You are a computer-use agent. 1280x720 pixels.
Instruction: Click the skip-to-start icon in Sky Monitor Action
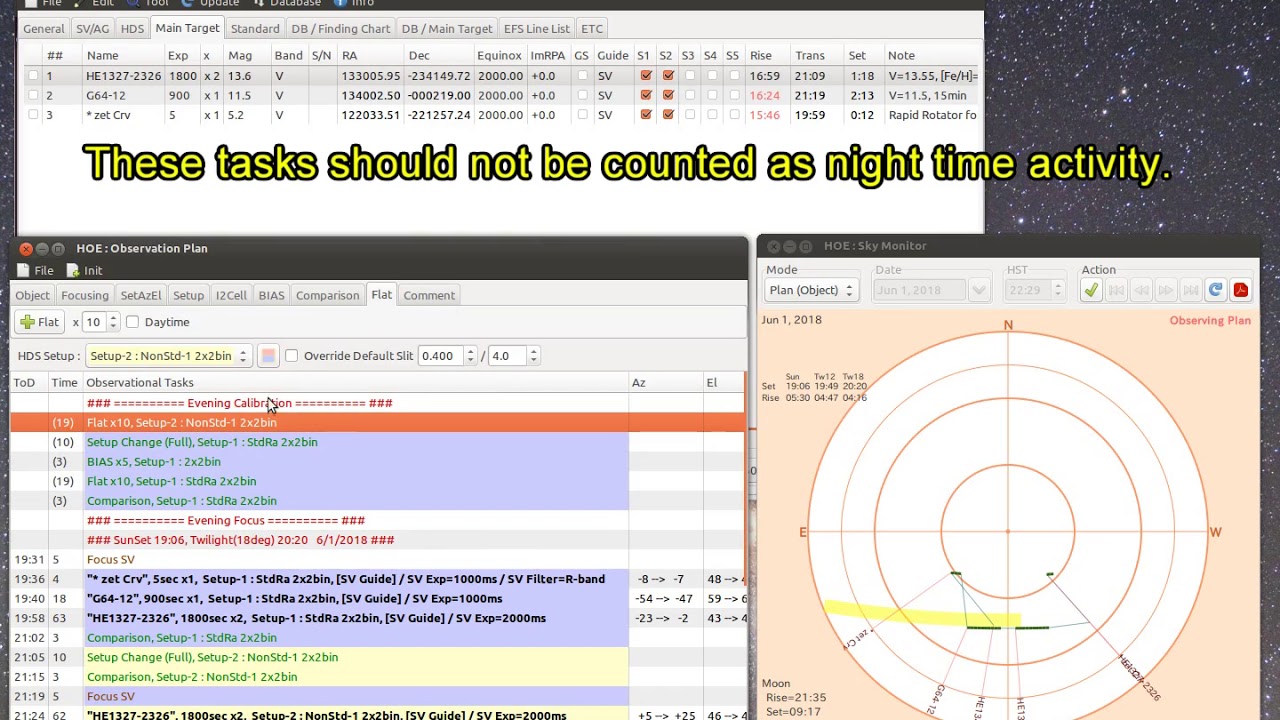click(x=1116, y=290)
